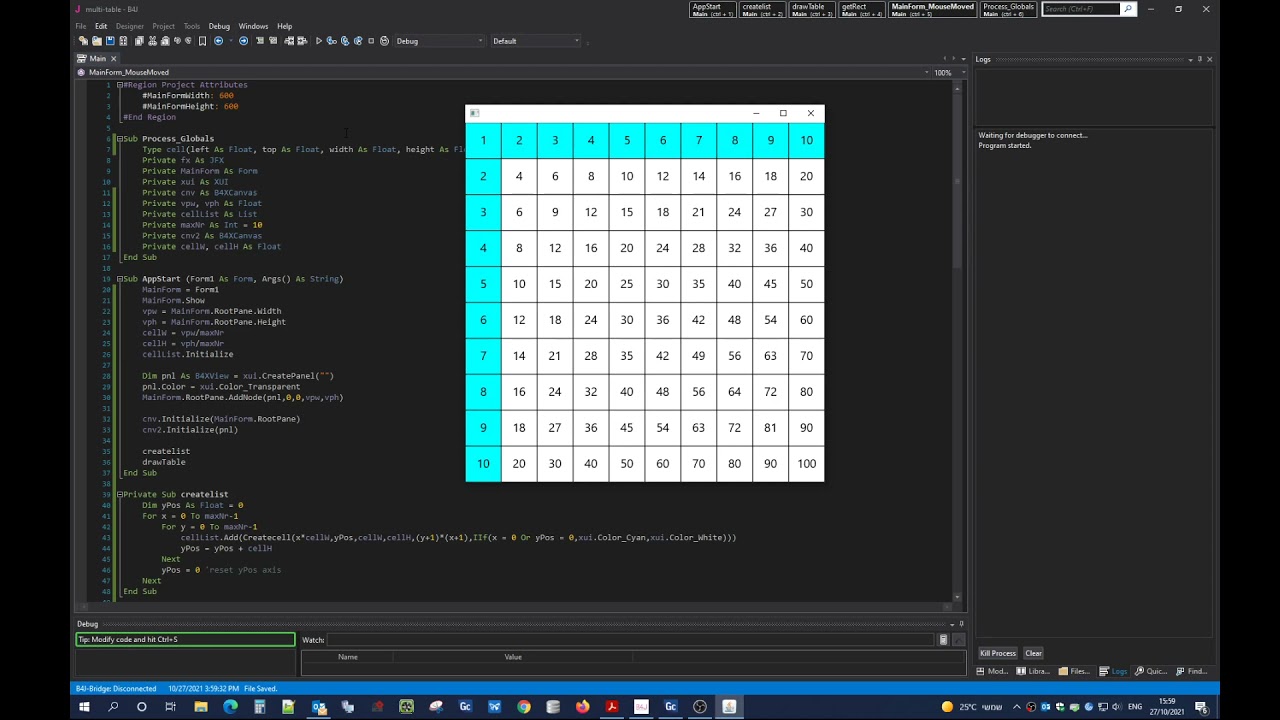Focus the Search (Ctrl+F) field
The width and height of the screenshot is (1280, 720).
point(1081,9)
